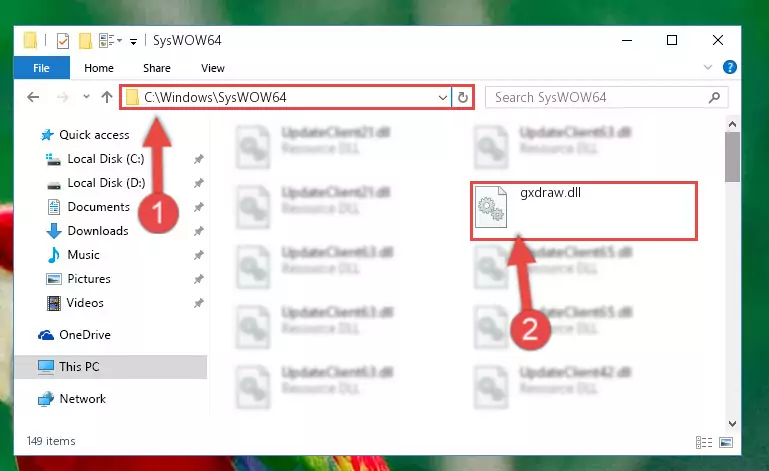
Task: Expand the ribbon with the chevron
Action: click(x=708, y=67)
